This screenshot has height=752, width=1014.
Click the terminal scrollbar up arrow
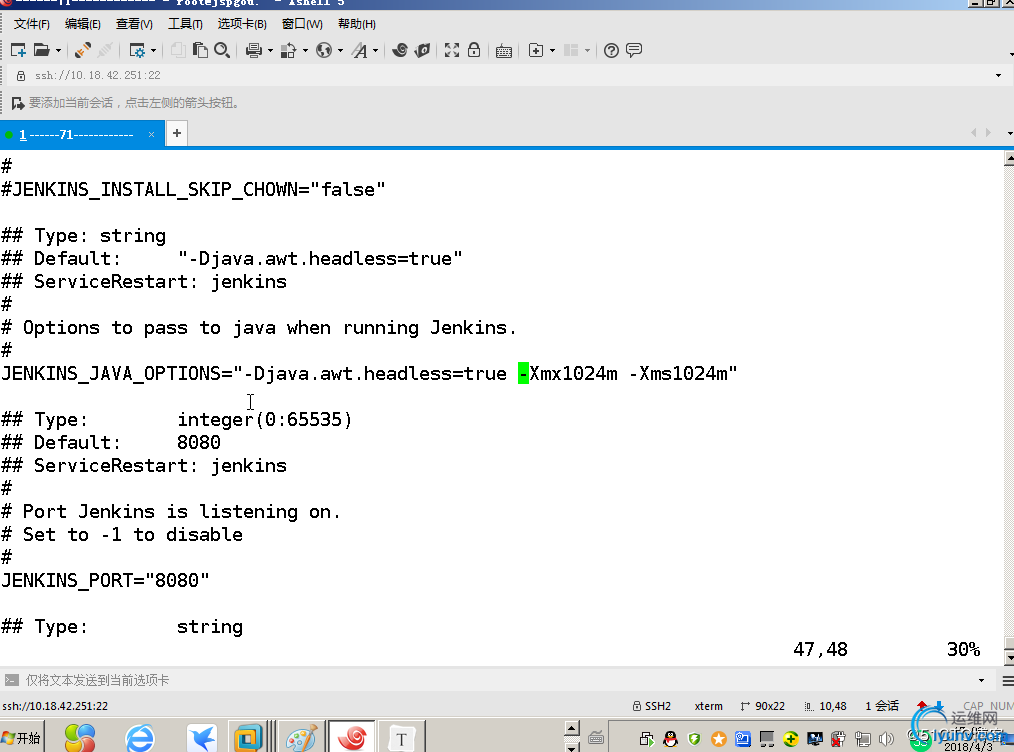pyautogui.click(x=1008, y=158)
